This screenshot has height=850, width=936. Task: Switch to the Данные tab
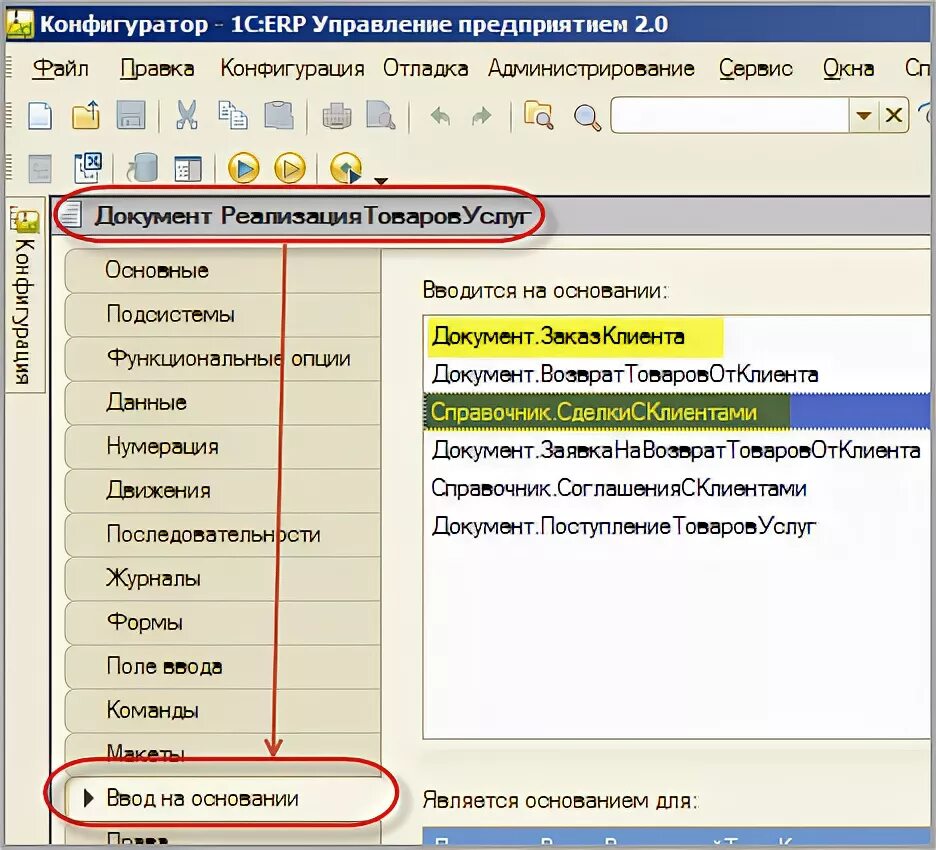[x=223, y=403]
